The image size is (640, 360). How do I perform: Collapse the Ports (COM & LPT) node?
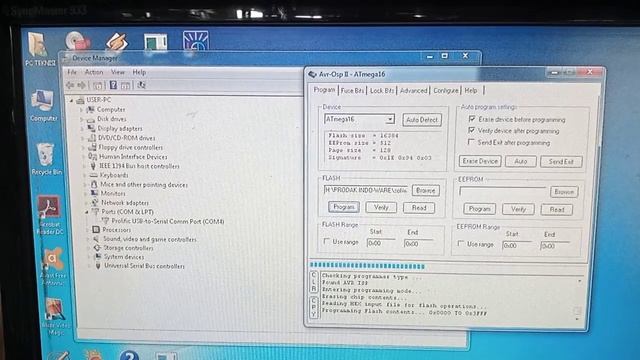(x=87, y=212)
